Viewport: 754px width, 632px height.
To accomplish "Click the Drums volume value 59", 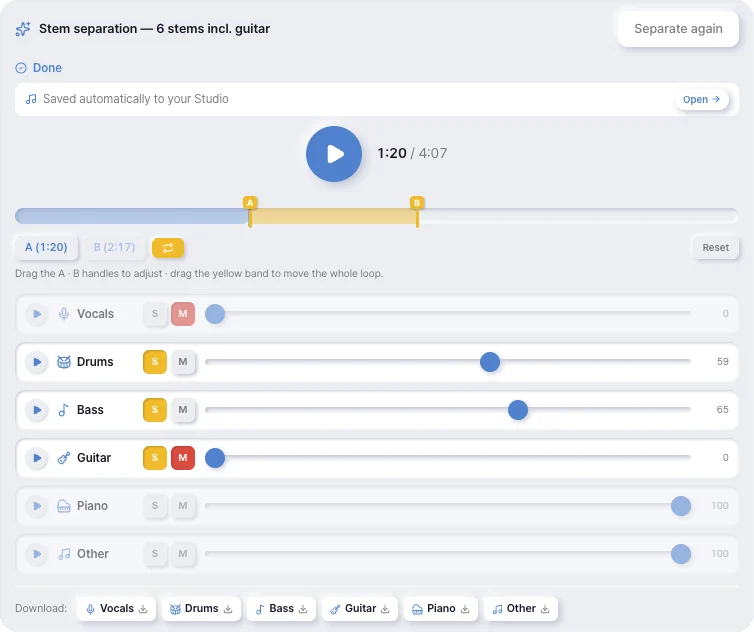I will coord(722,362).
